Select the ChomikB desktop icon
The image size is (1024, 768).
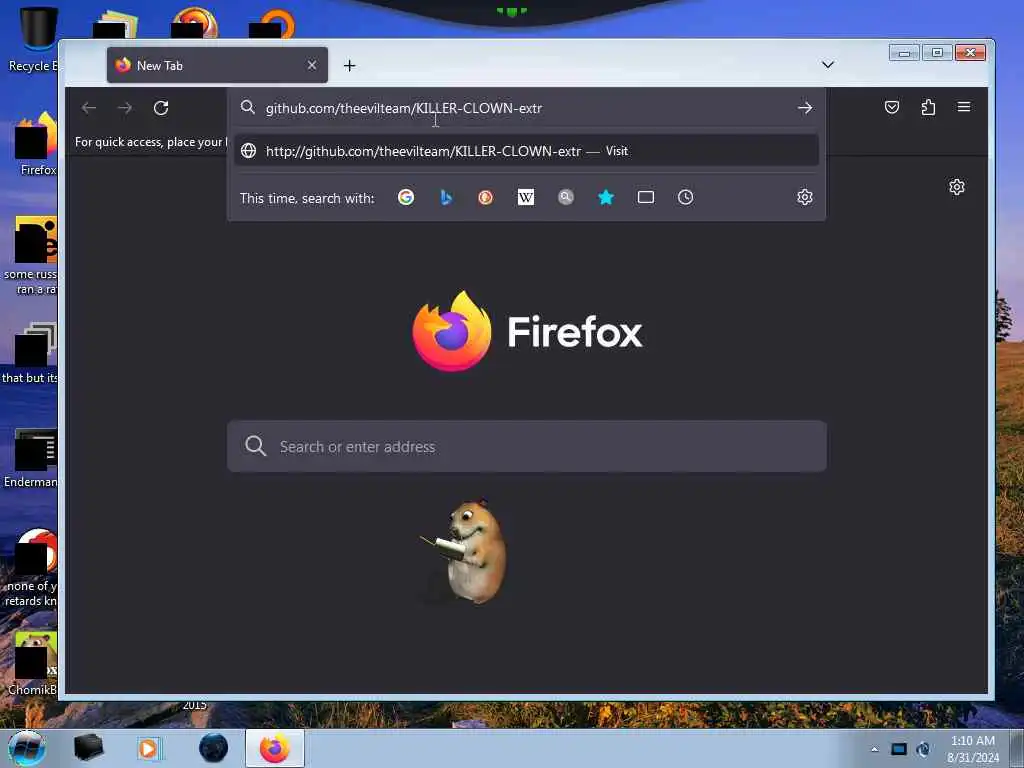click(33, 664)
